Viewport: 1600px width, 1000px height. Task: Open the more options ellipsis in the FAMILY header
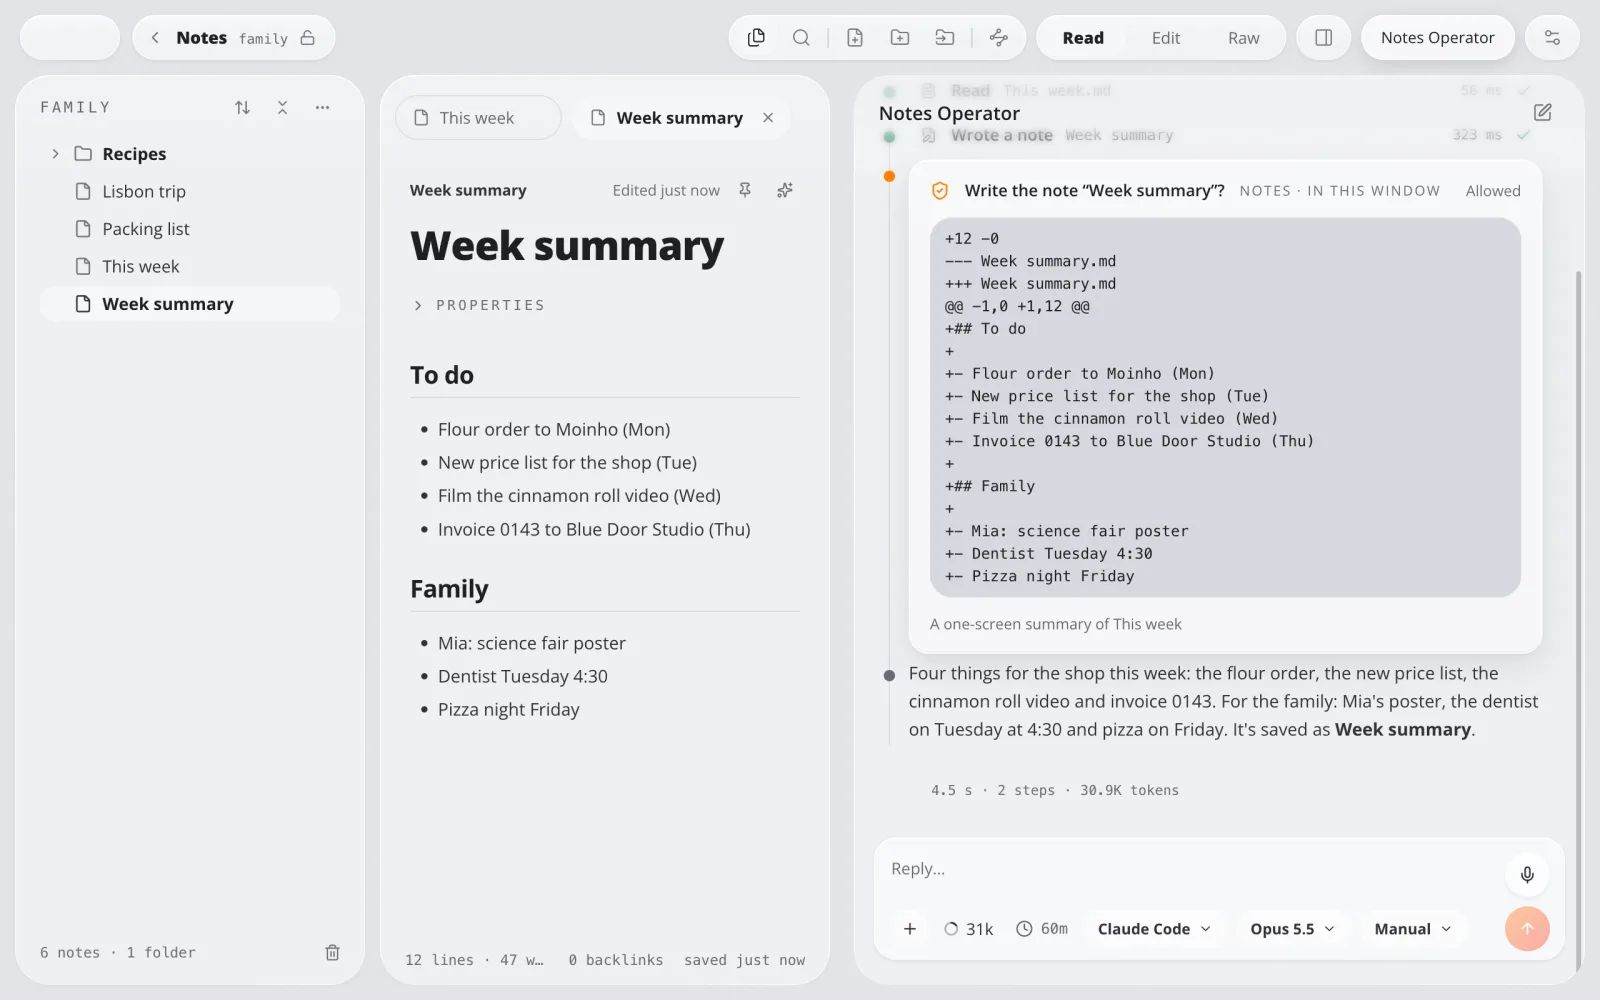click(322, 107)
